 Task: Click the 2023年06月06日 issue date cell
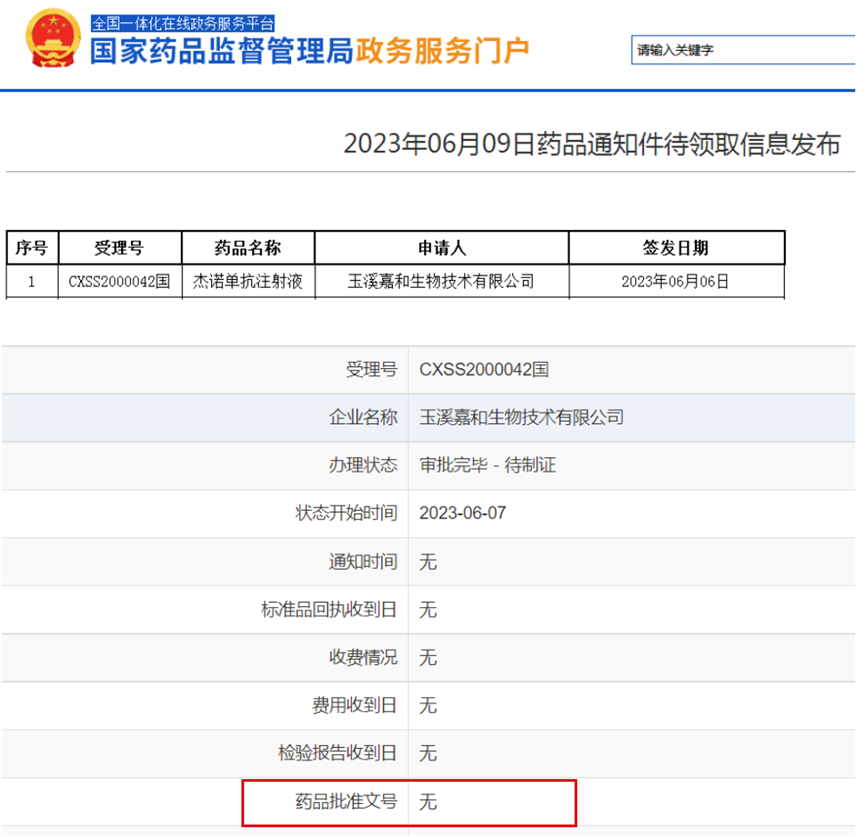click(x=675, y=282)
